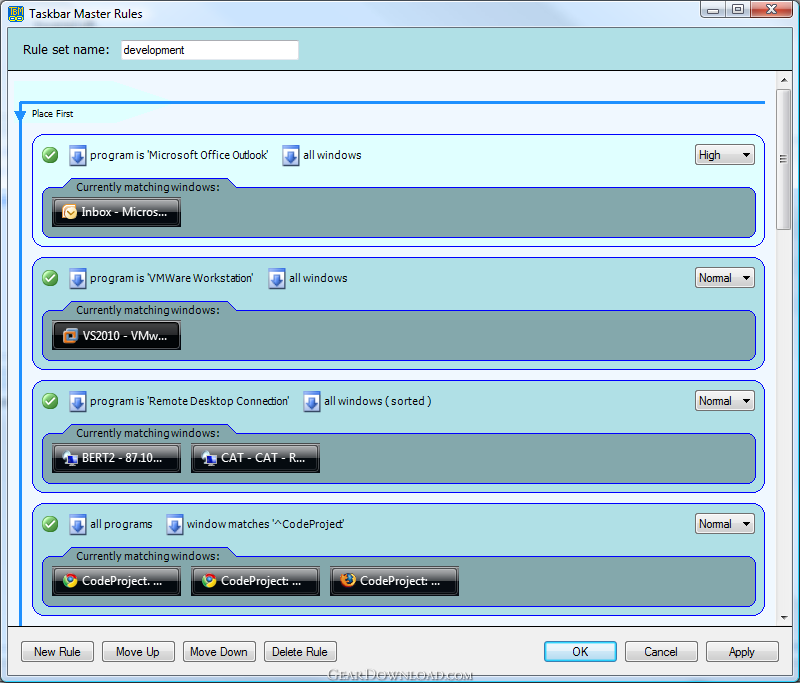The height and width of the screenshot is (683, 800).
Task: Click 'window matches ^CodeProject' text
Action: 265,524
